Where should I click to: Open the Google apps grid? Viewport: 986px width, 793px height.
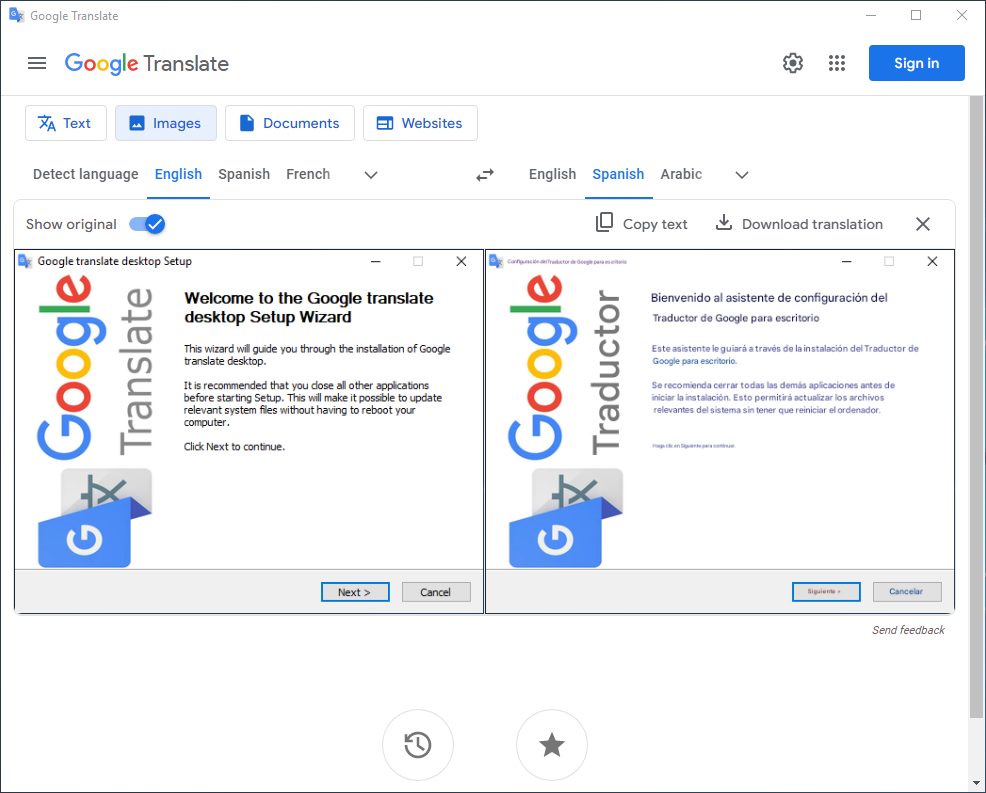pyautogui.click(x=836, y=63)
